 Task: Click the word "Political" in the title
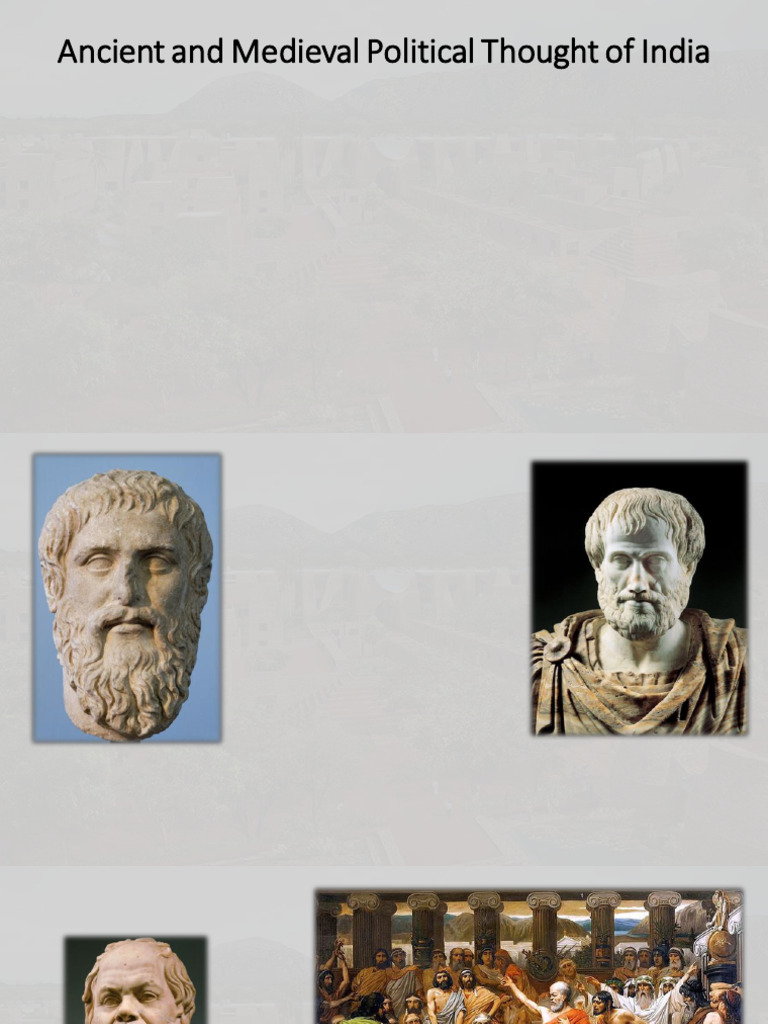point(420,52)
